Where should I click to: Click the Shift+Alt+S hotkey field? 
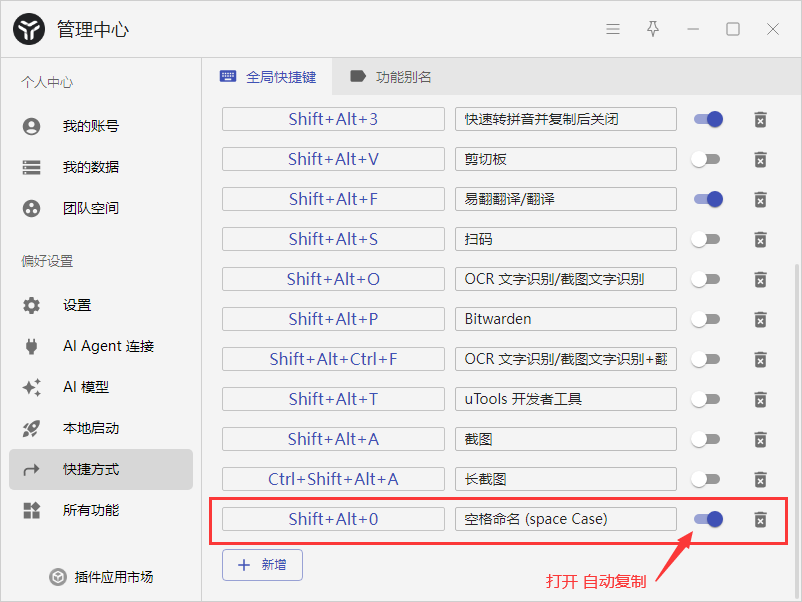pyautogui.click(x=333, y=239)
